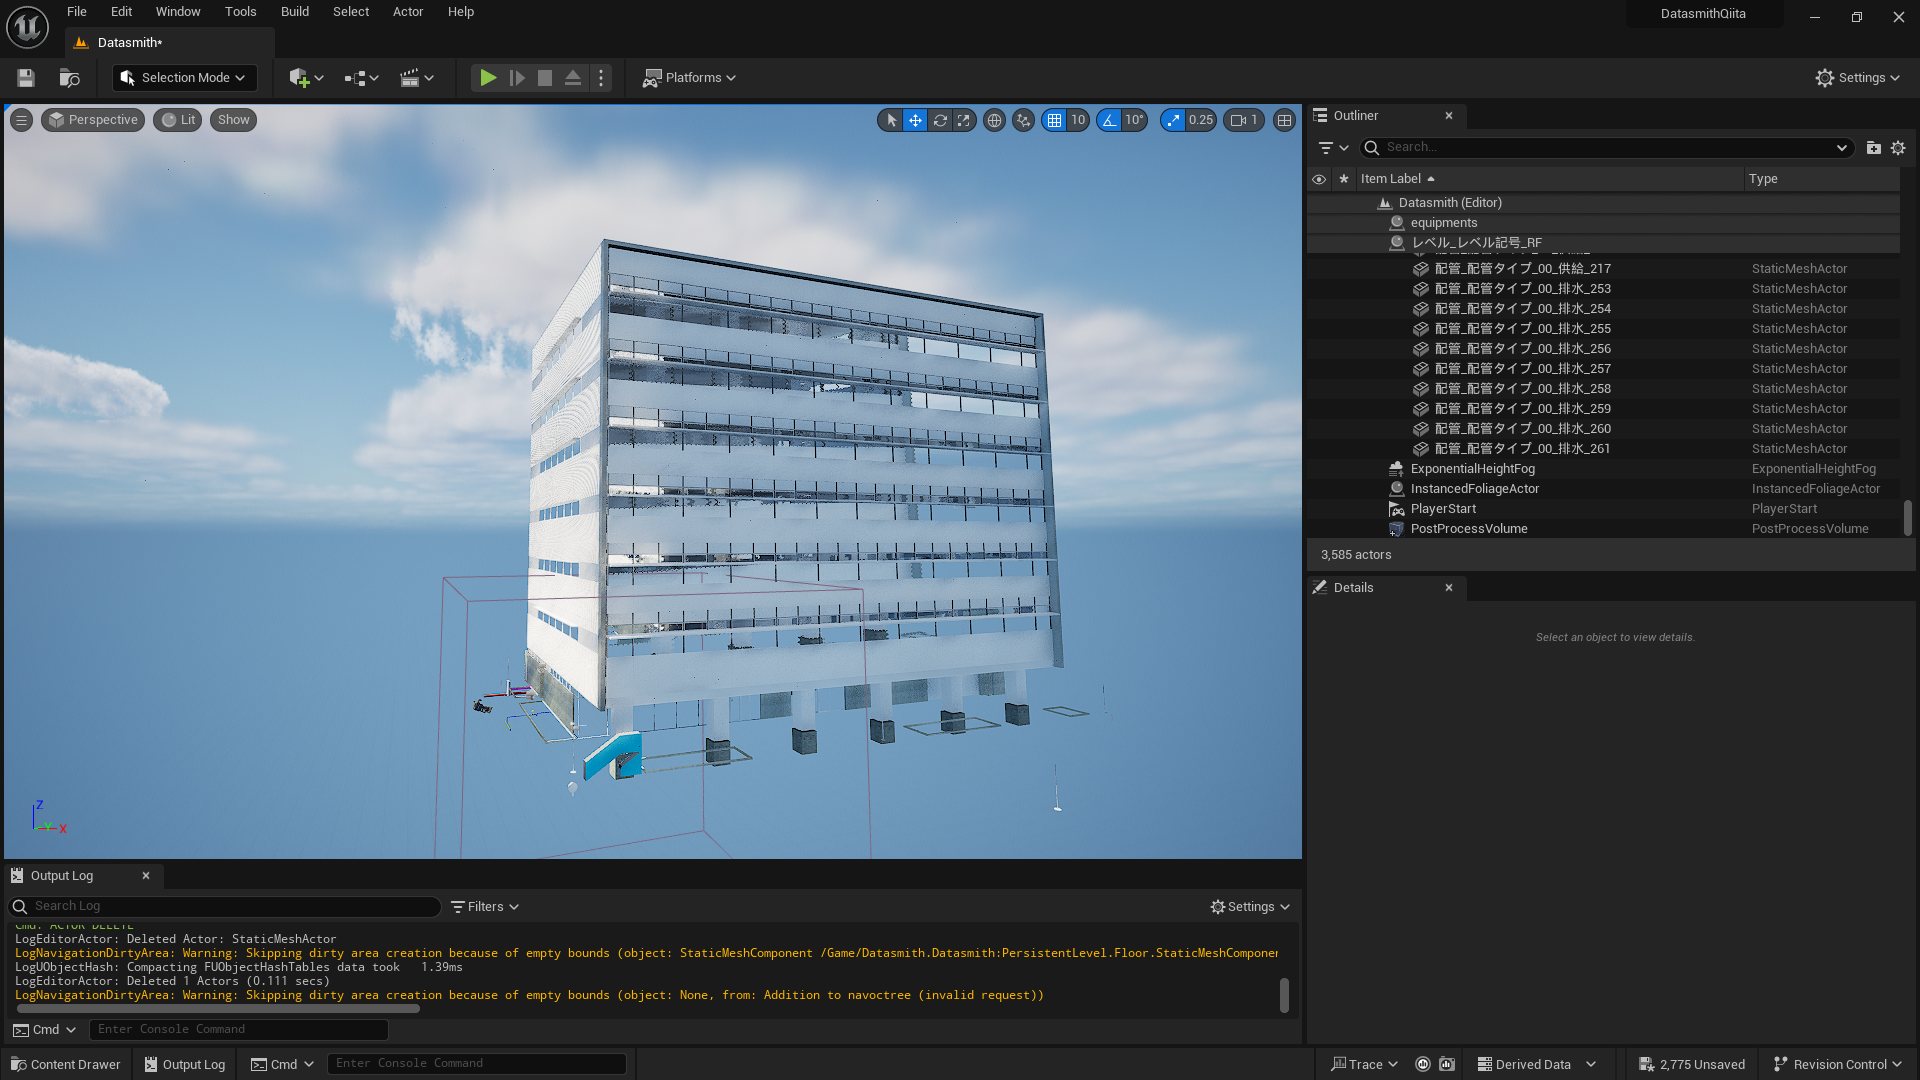The height and width of the screenshot is (1080, 1920).
Task: Click the Outliner search field
Action: point(1600,147)
